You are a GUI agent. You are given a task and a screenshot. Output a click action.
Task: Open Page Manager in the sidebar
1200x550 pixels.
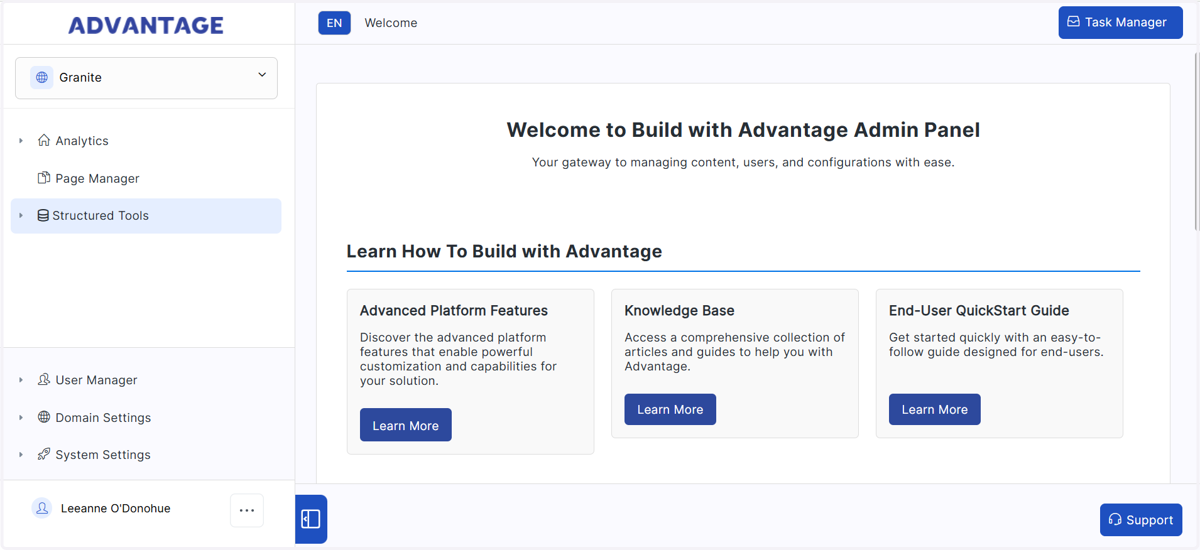point(97,178)
